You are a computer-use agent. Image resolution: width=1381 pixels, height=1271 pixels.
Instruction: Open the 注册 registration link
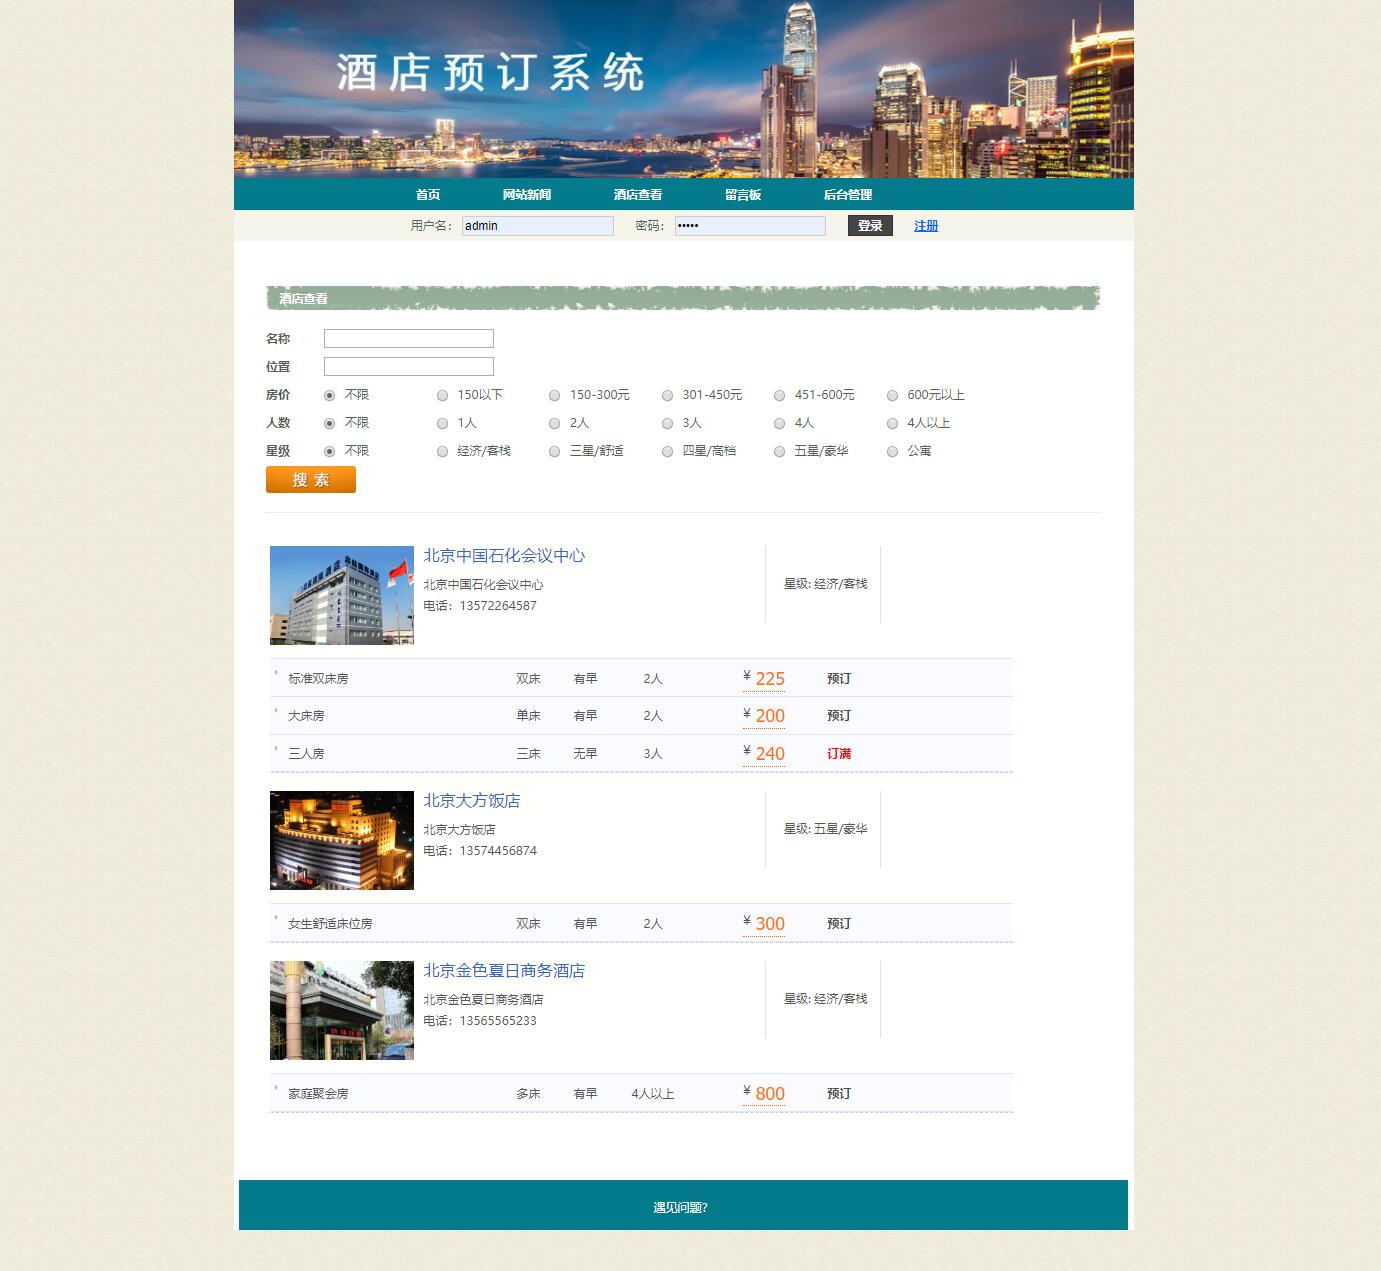point(924,225)
